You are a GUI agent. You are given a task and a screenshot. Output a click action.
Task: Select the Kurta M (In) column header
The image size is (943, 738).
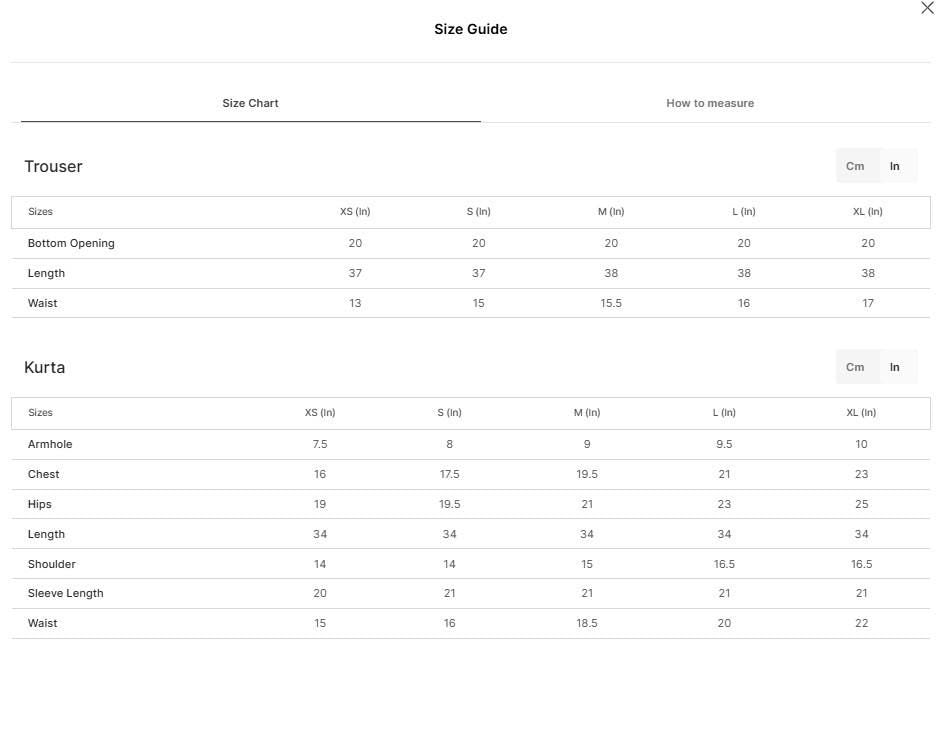(x=586, y=413)
